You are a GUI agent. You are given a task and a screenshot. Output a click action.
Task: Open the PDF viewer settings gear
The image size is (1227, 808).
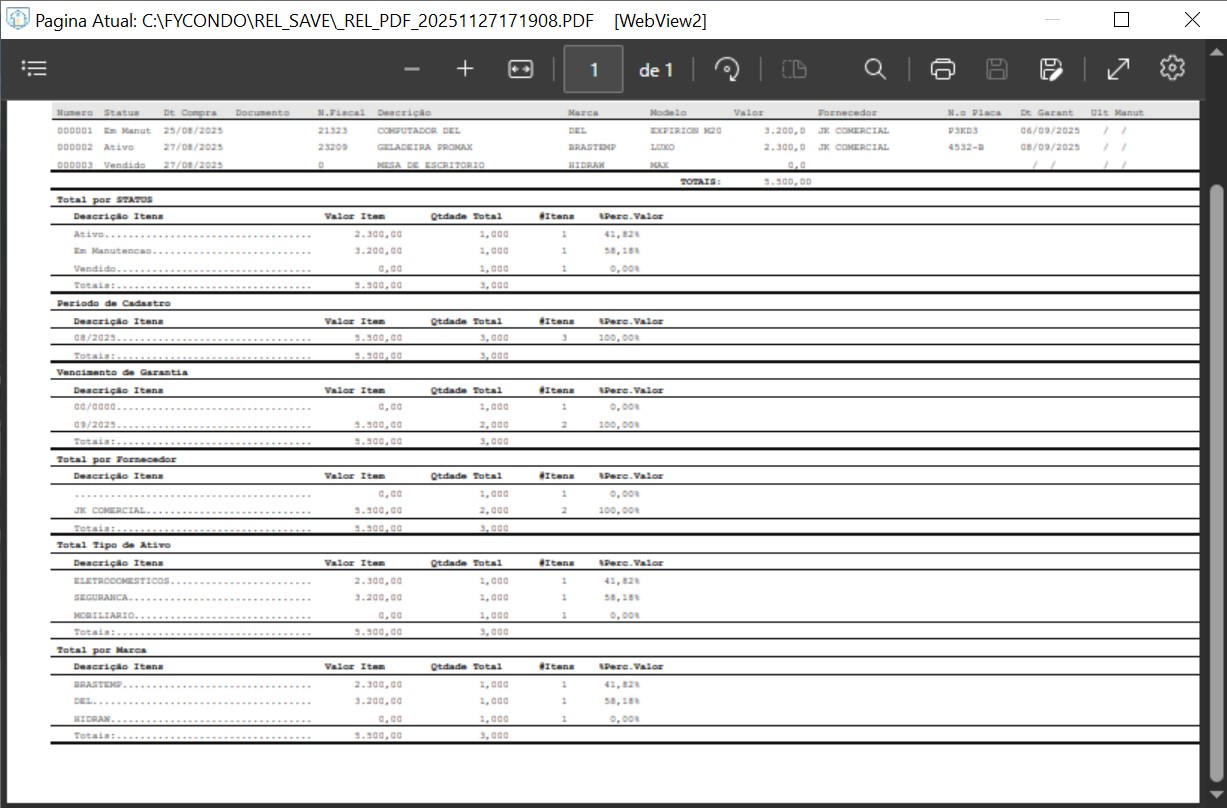click(x=1172, y=69)
